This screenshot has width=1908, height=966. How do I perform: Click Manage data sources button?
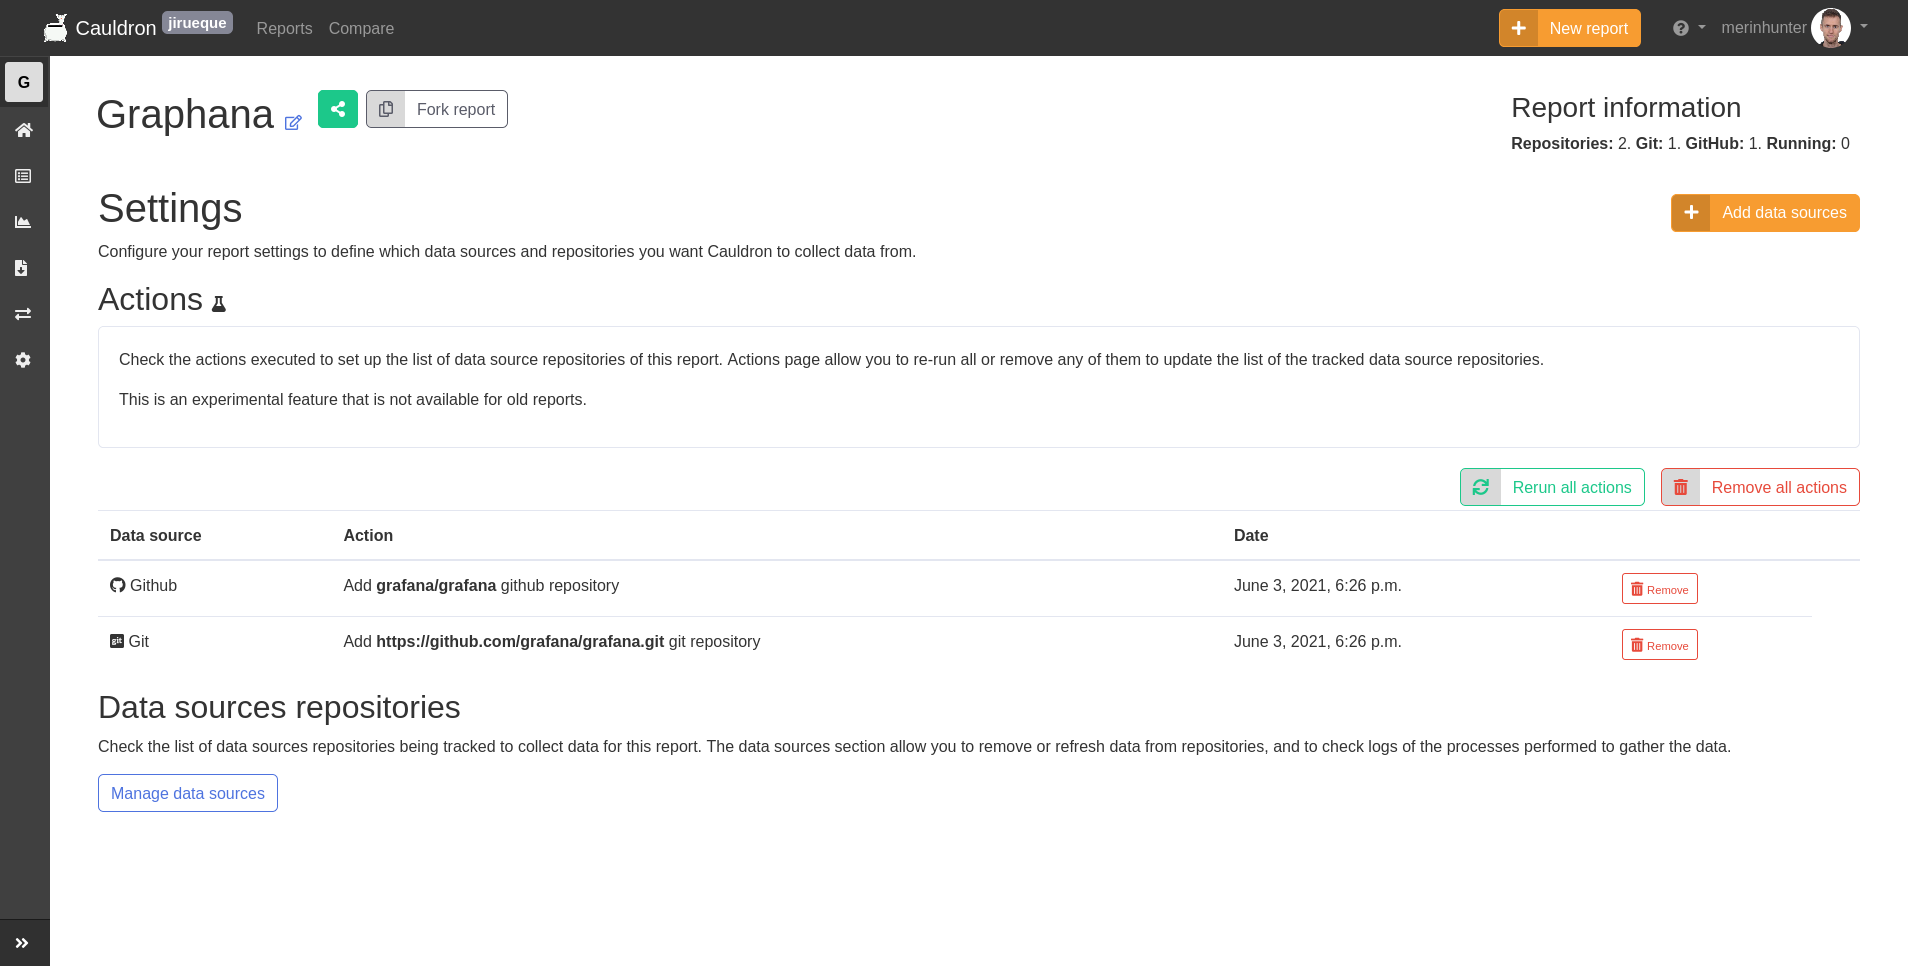188,793
